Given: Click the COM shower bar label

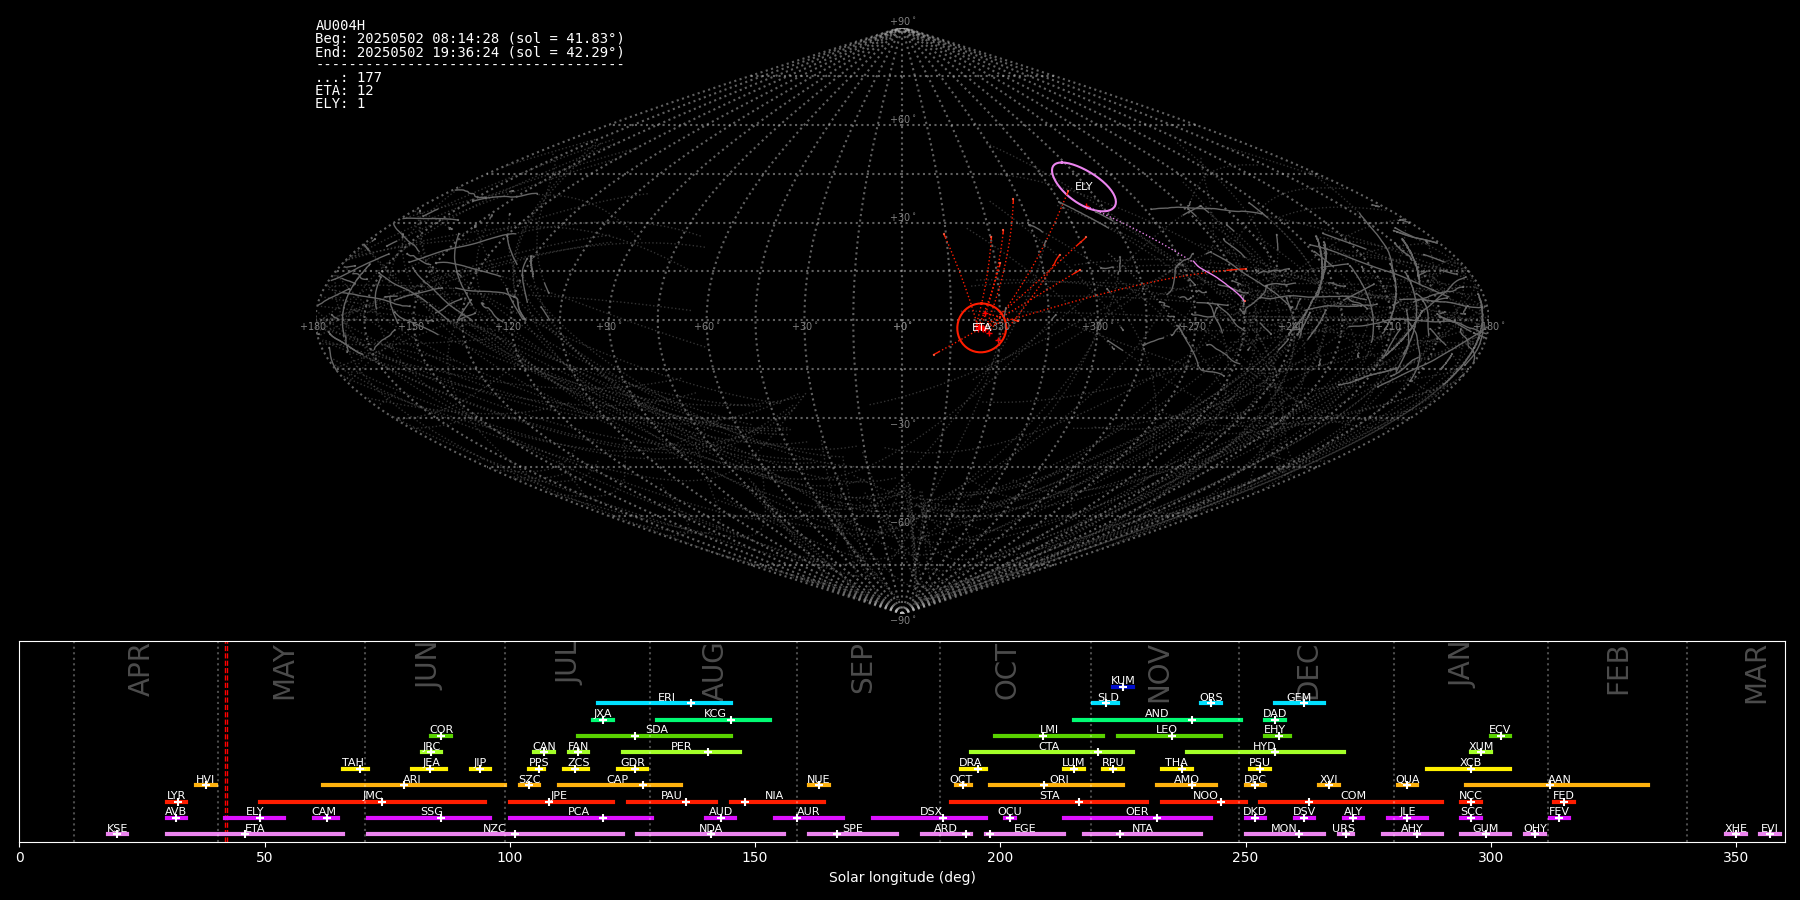Looking at the screenshot, I should (x=1353, y=796).
